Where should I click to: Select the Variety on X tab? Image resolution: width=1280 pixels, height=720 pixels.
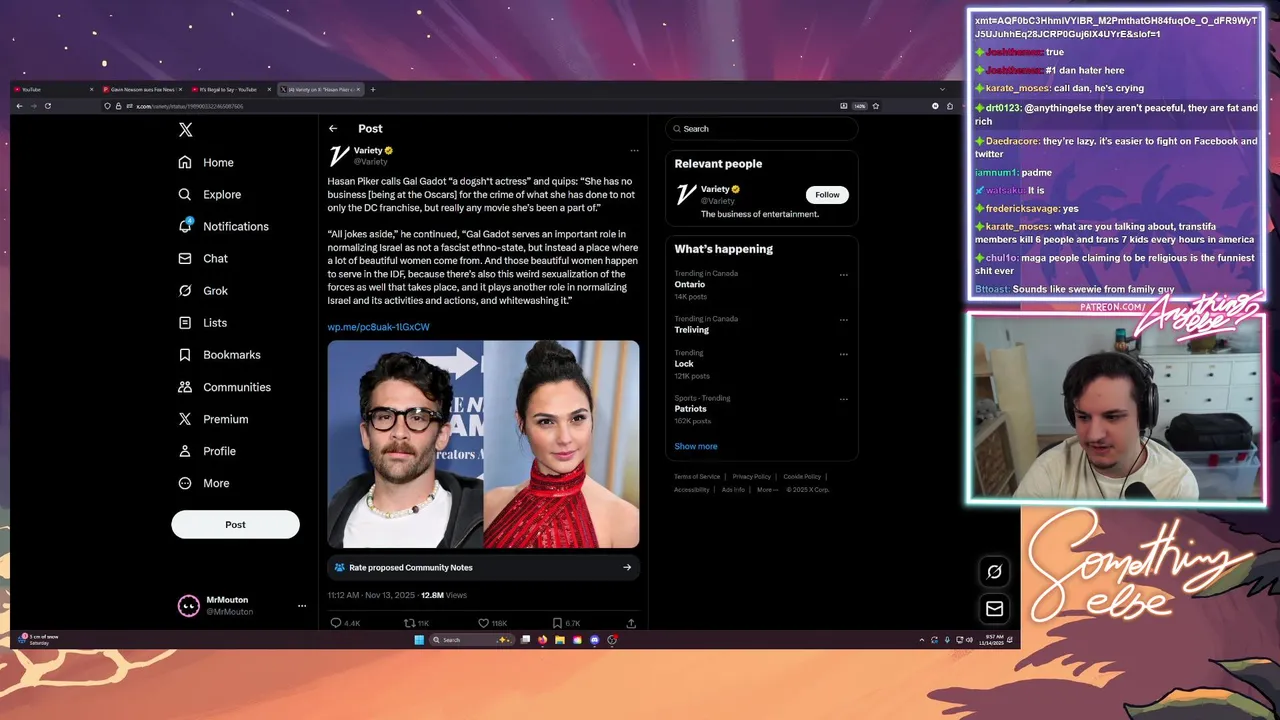[320, 89]
